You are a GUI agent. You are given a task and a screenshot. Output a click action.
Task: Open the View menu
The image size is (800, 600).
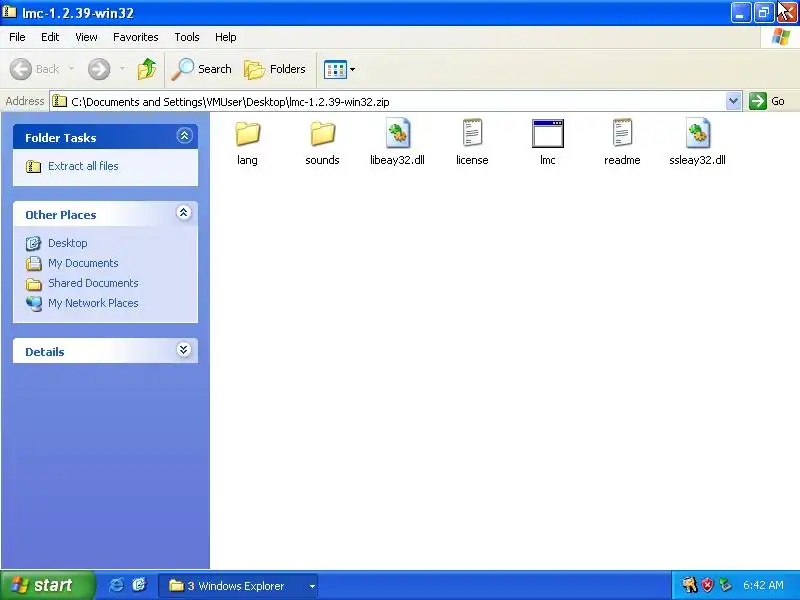click(86, 37)
